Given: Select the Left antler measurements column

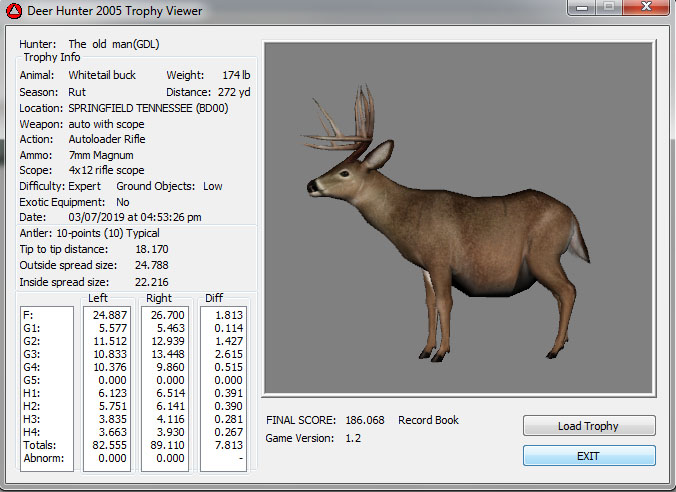Looking at the screenshot, I should point(107,388).
